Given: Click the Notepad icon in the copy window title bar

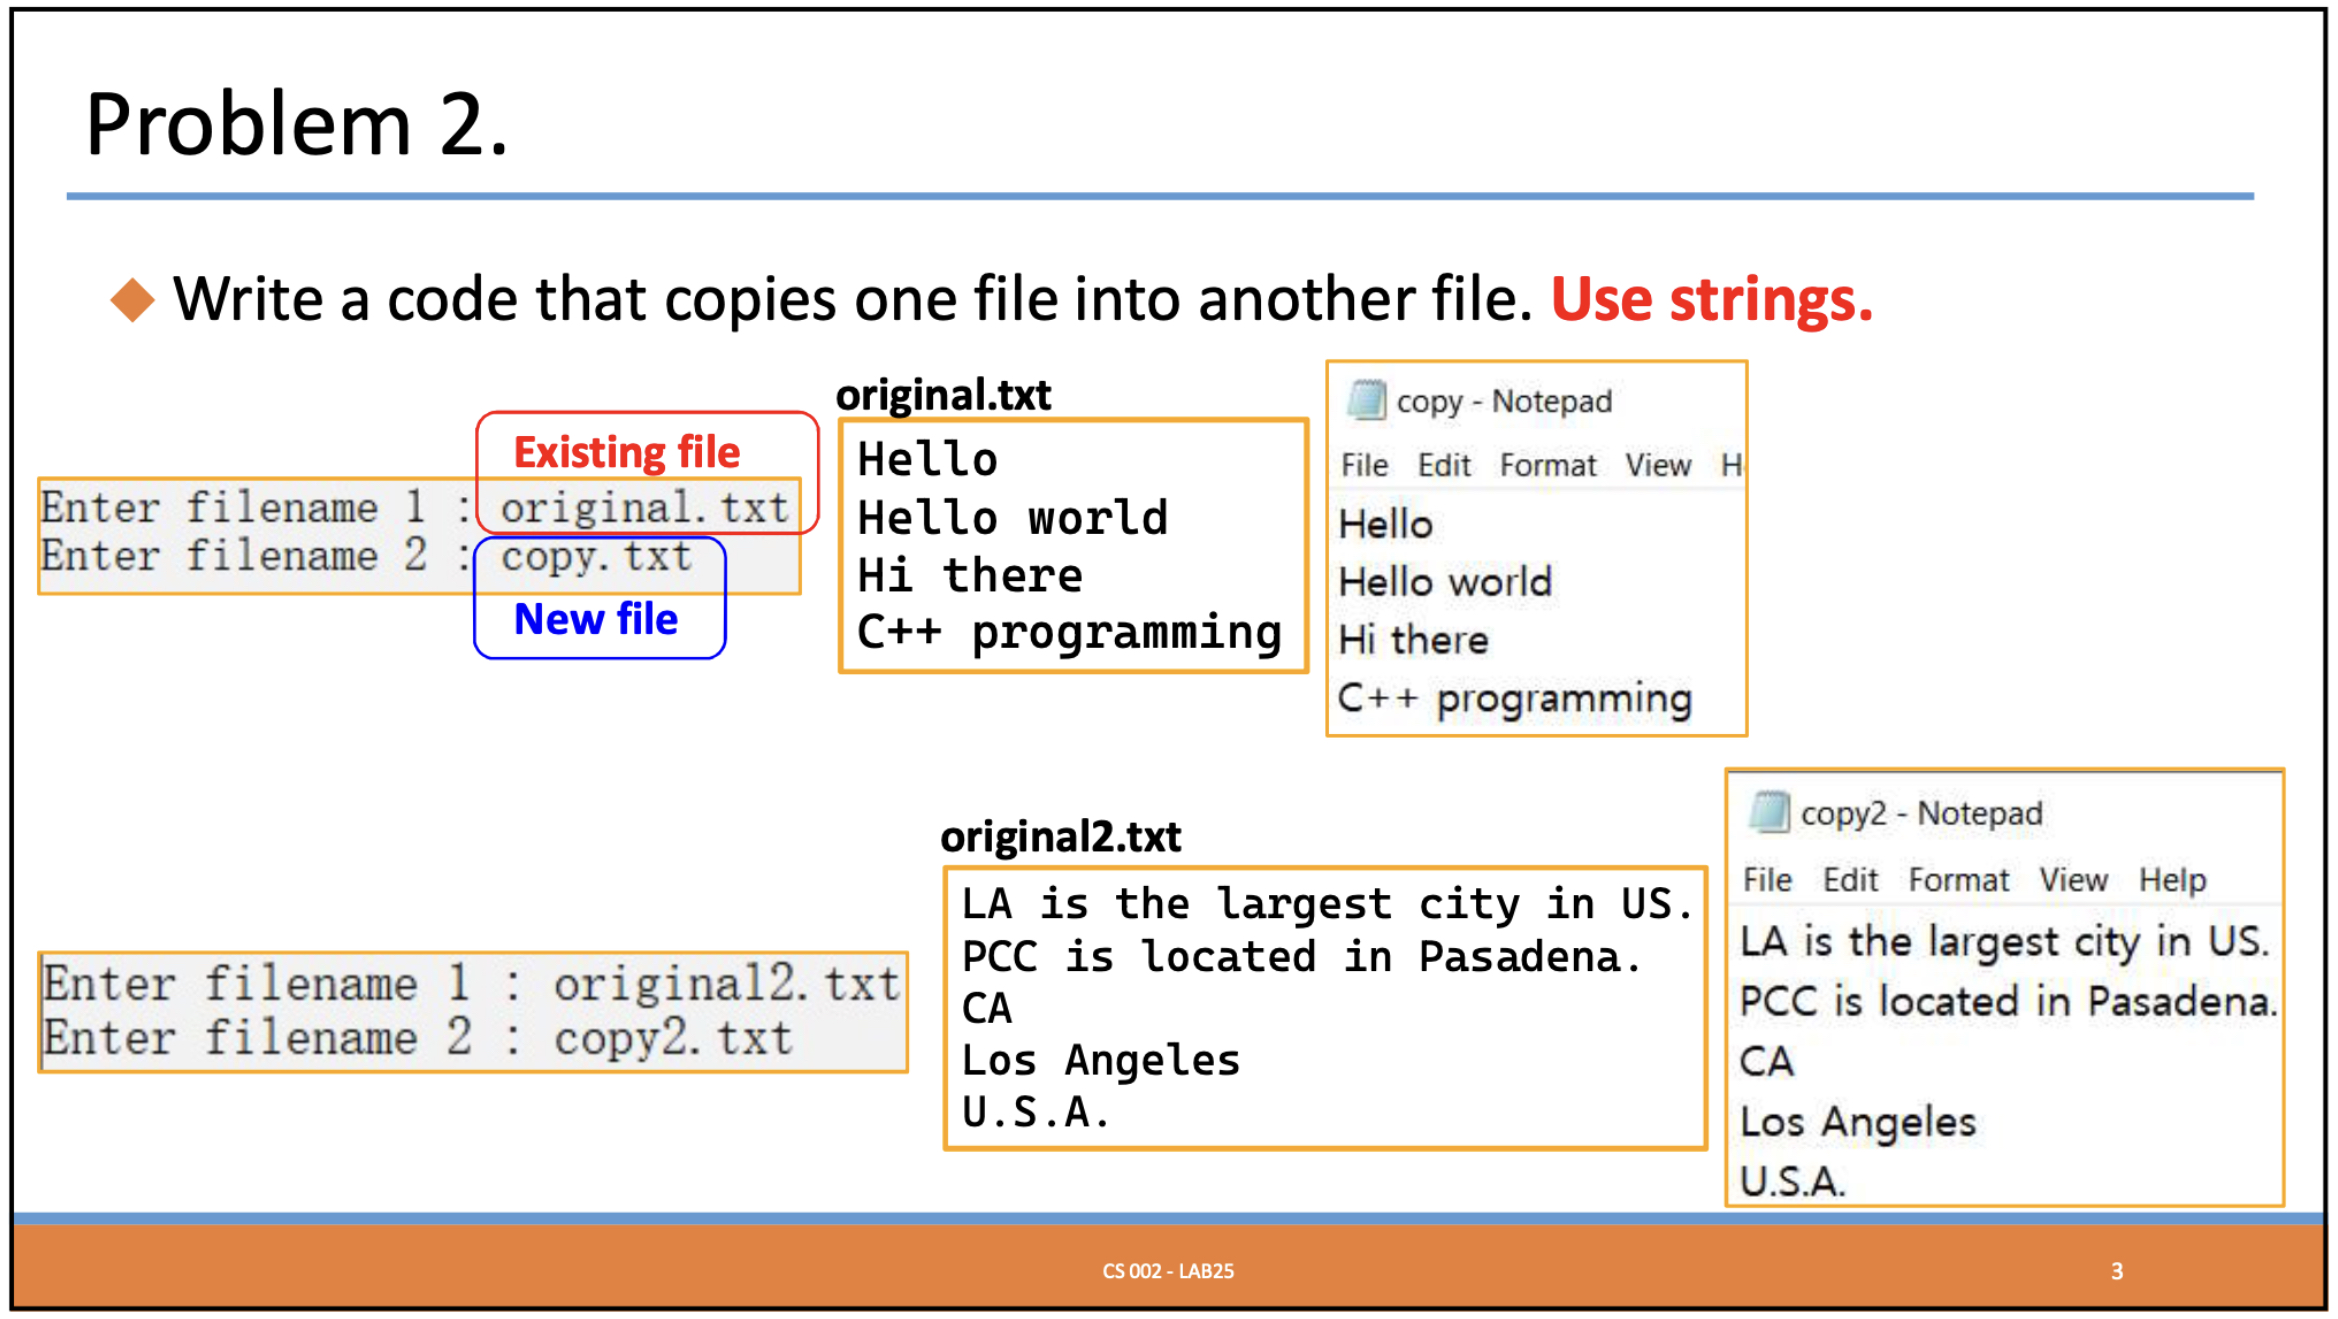Looking at the screenshot, I should point(1370,399).
